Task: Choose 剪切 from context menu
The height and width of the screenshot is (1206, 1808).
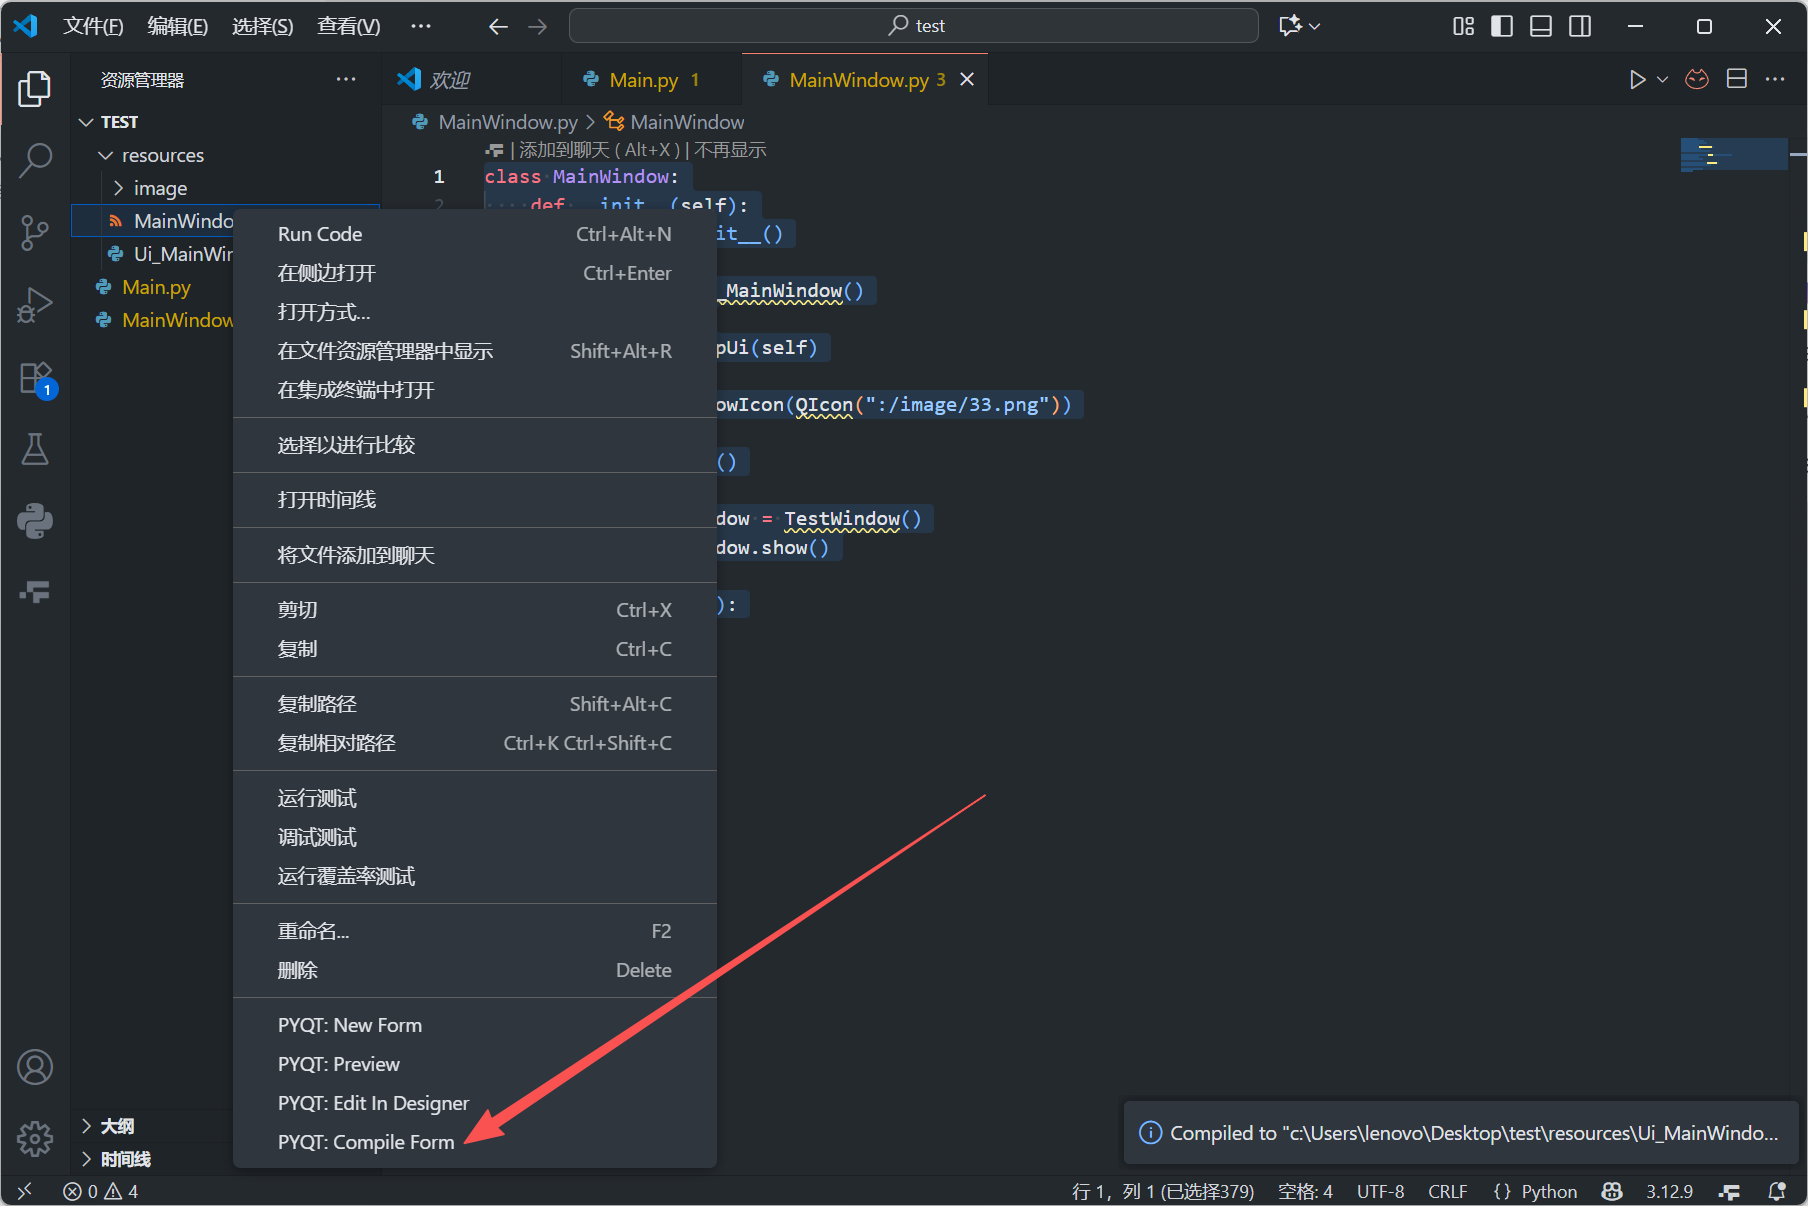Action: [475, 610]
